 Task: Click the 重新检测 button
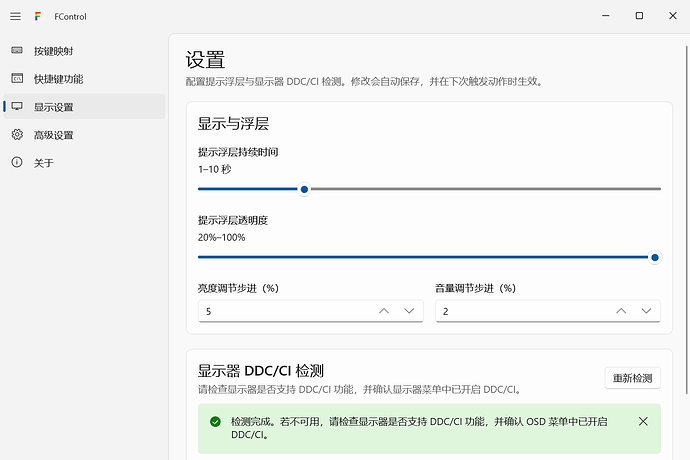[632, 378]
